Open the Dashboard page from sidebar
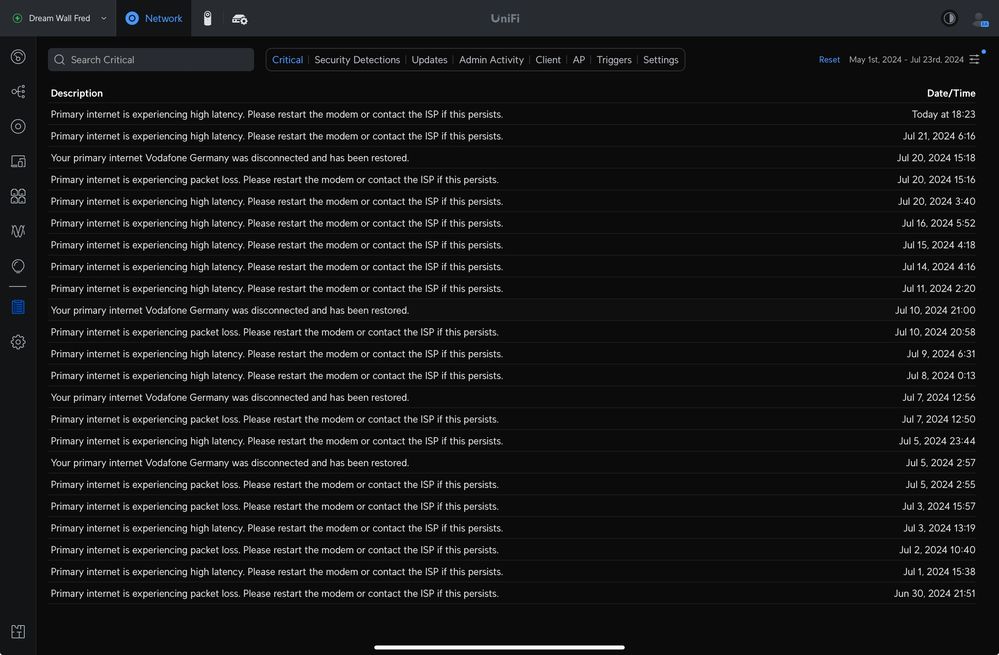 coord(18,57)
